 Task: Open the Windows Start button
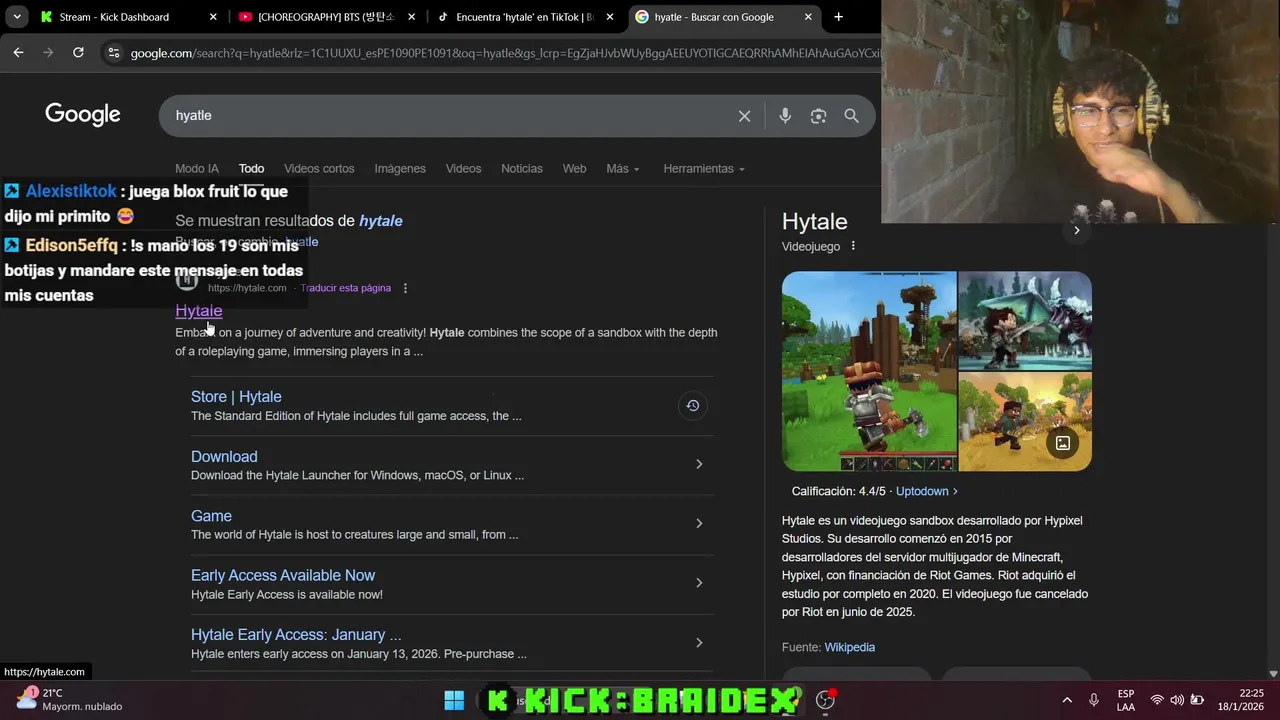click(454, 700)
